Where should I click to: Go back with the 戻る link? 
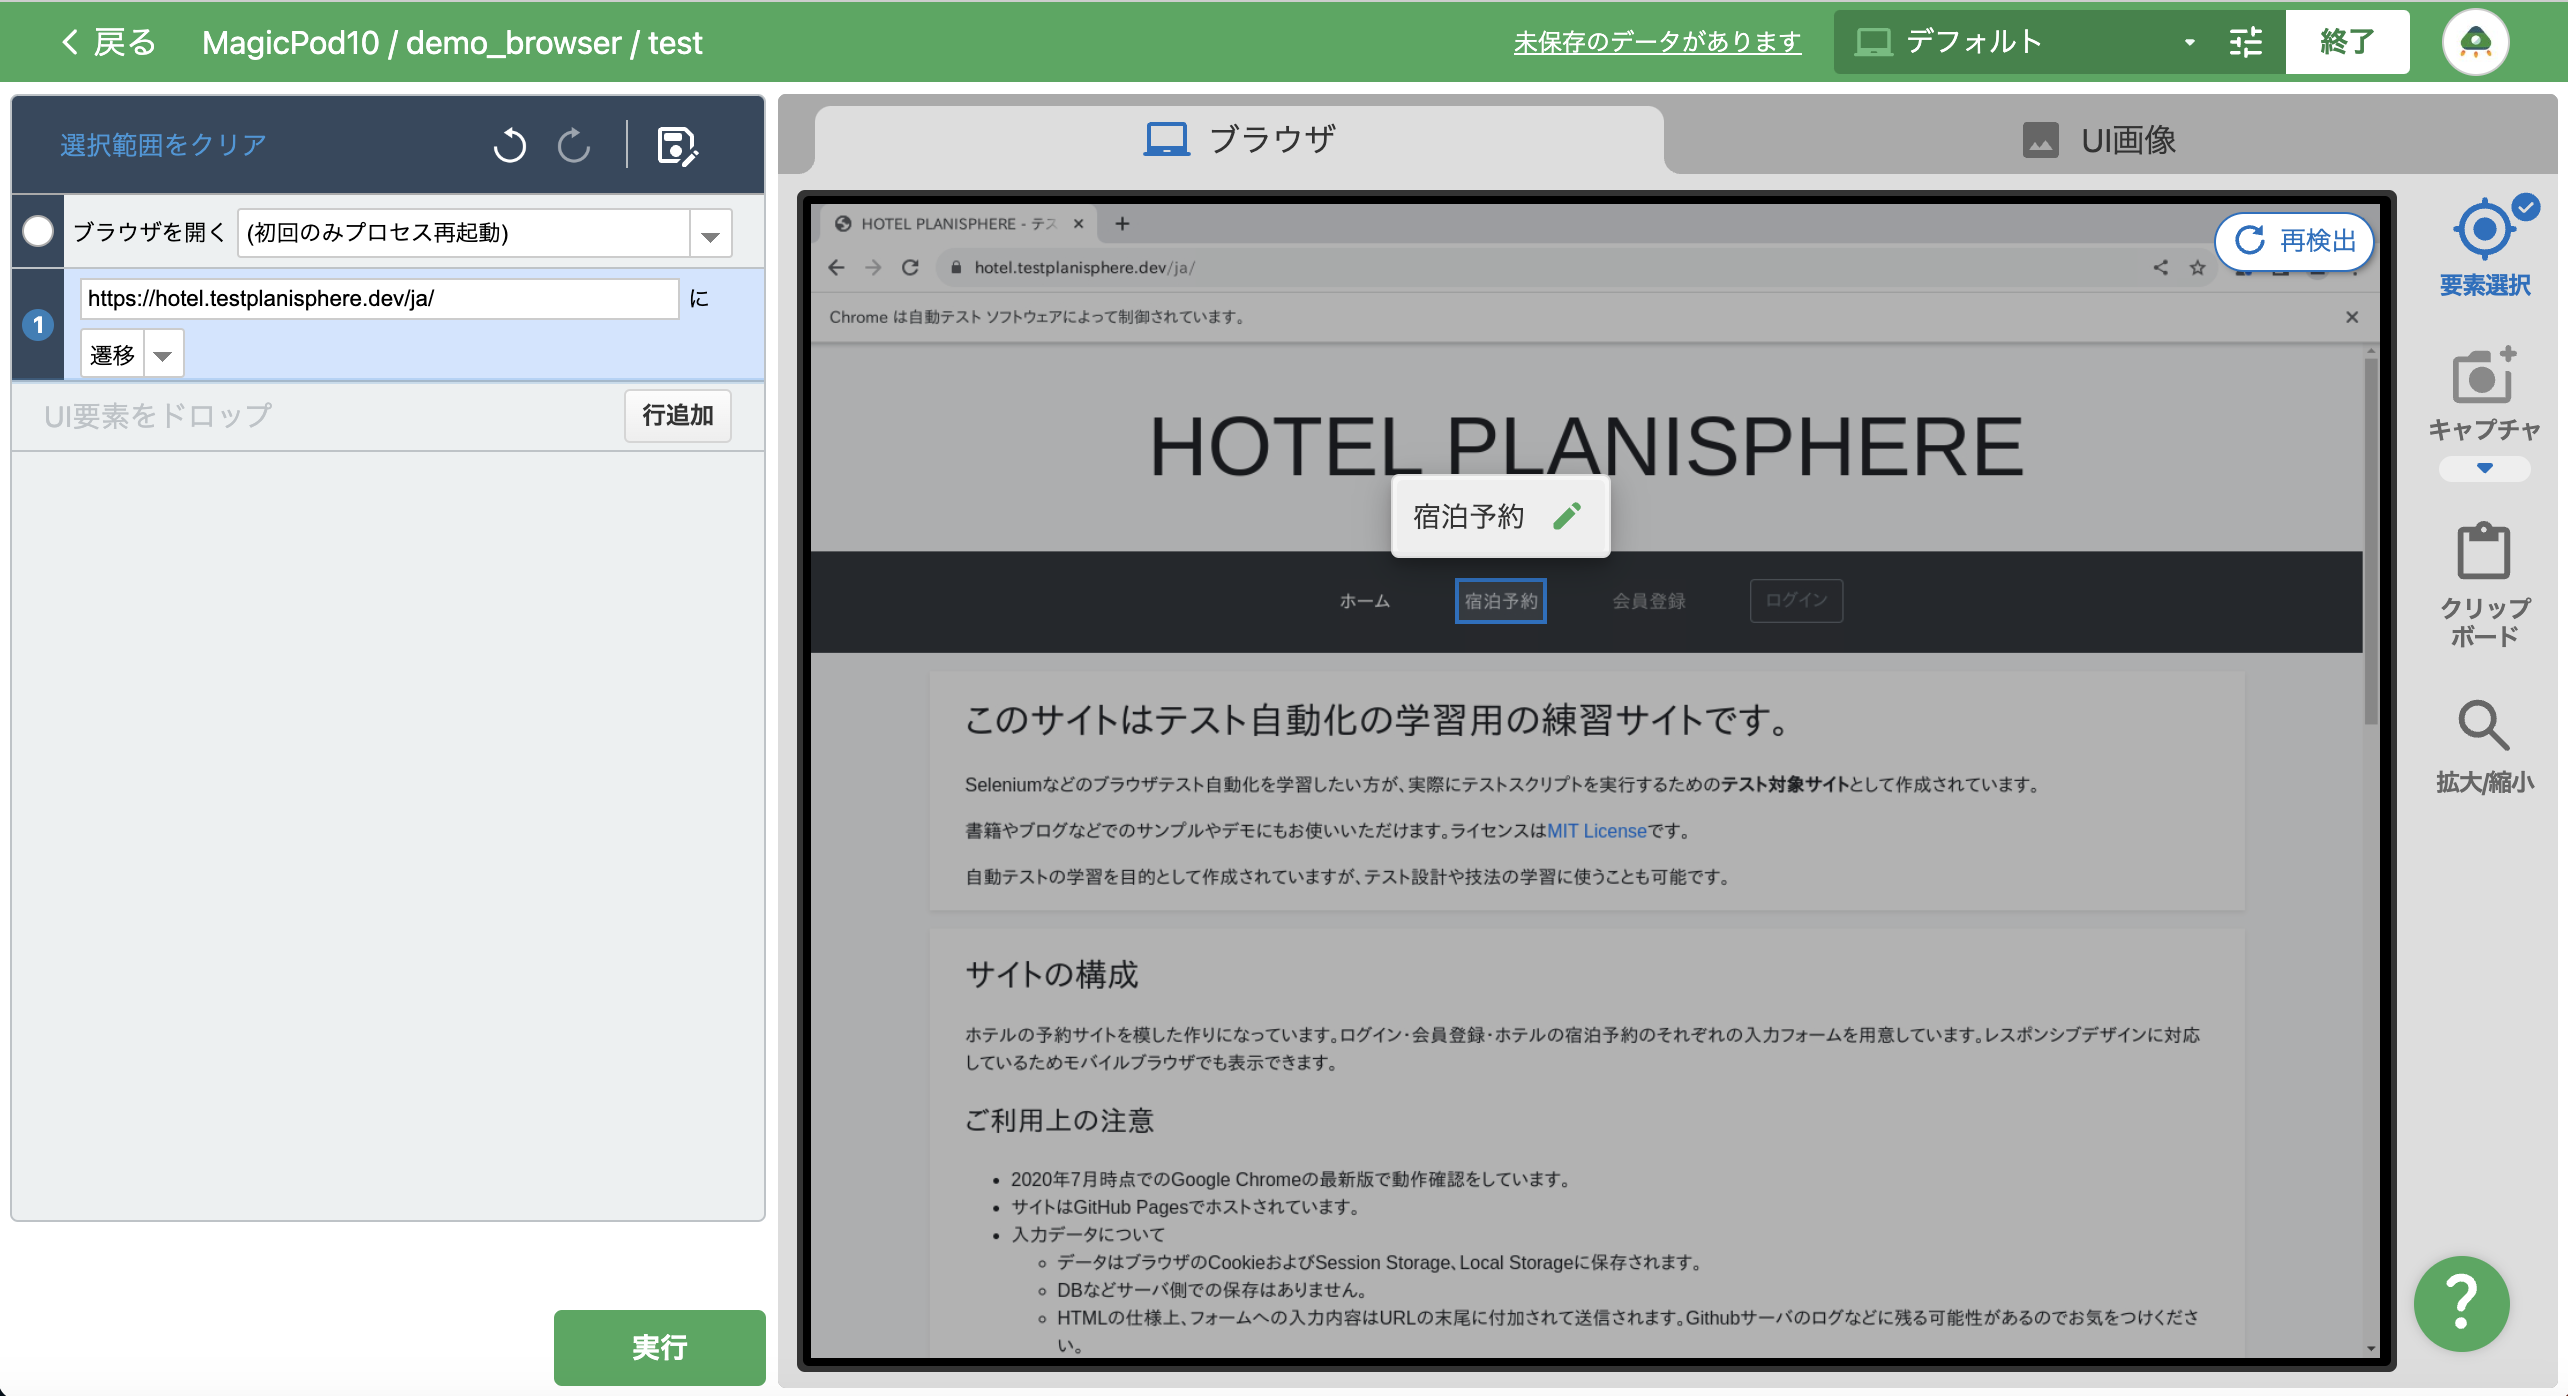pos(108,42)
